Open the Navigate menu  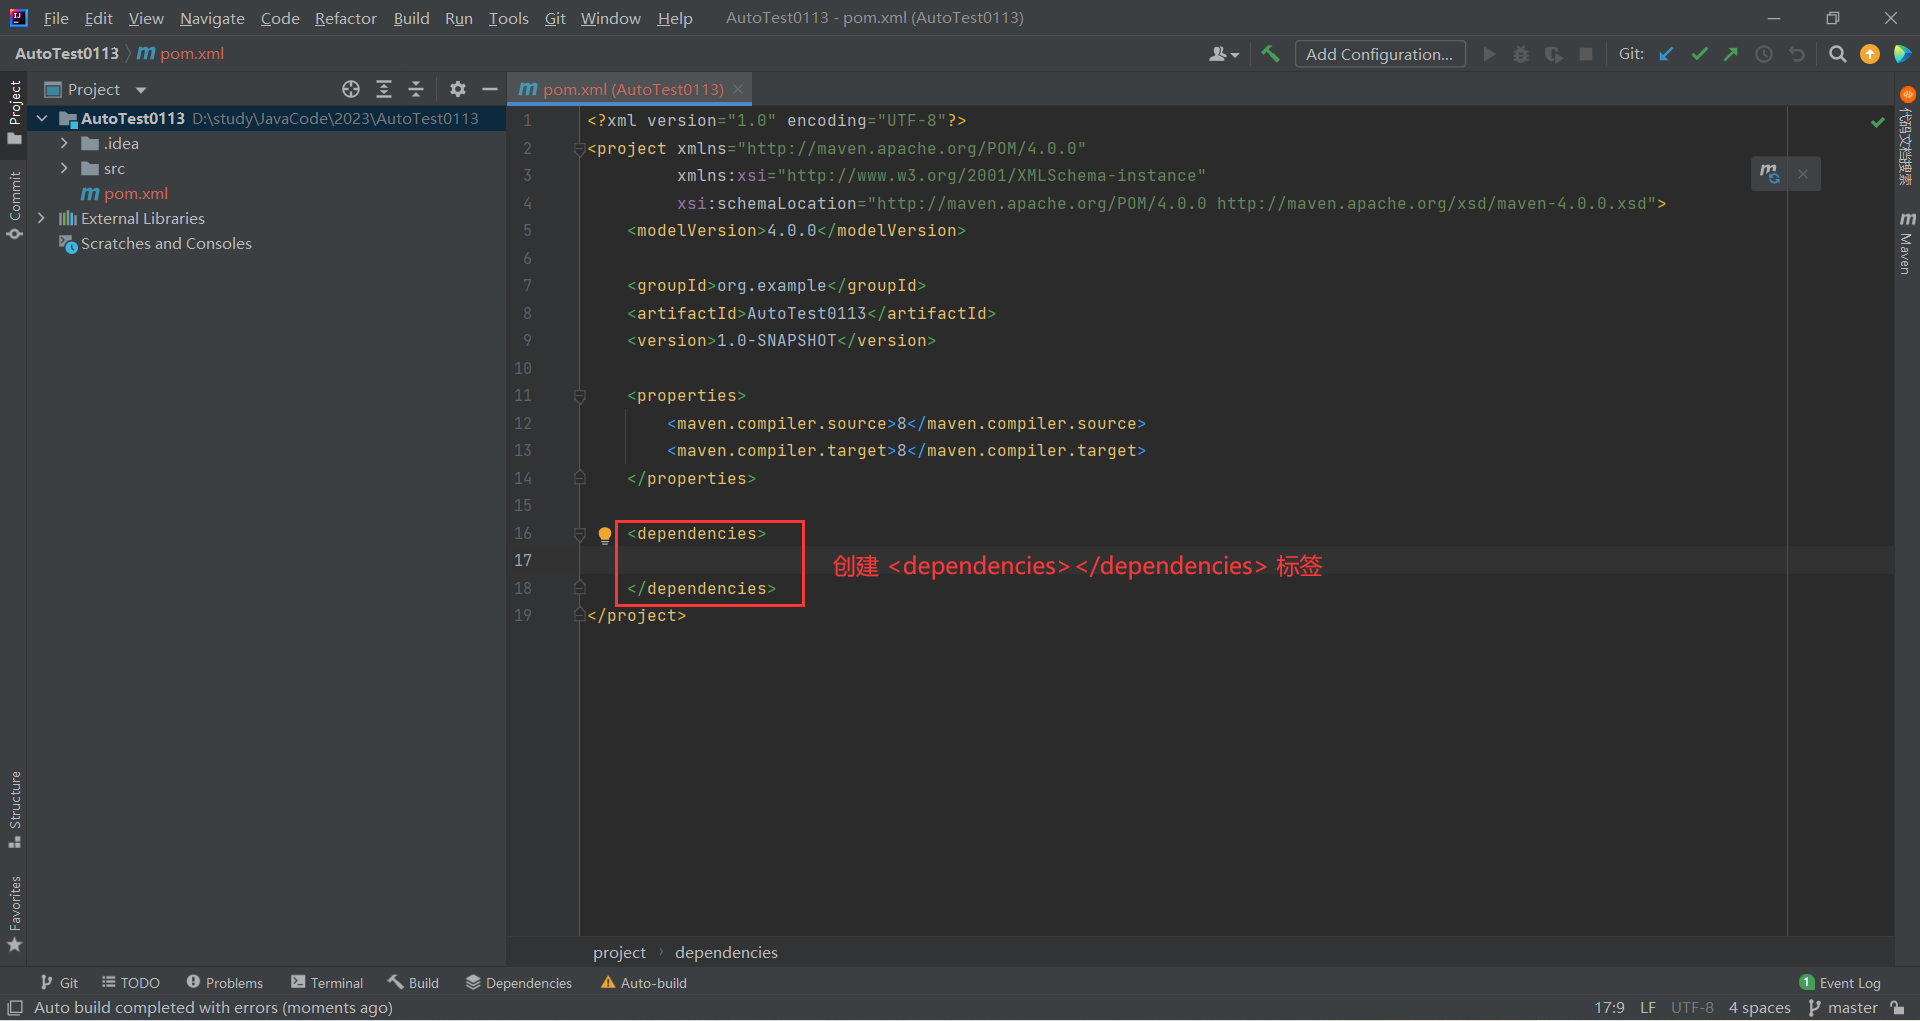[x=212, y=18]
